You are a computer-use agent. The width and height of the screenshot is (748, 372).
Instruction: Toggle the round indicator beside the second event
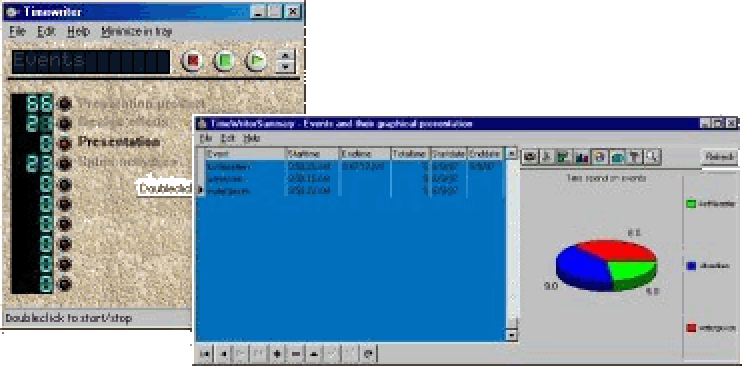[x=65, y=124]
